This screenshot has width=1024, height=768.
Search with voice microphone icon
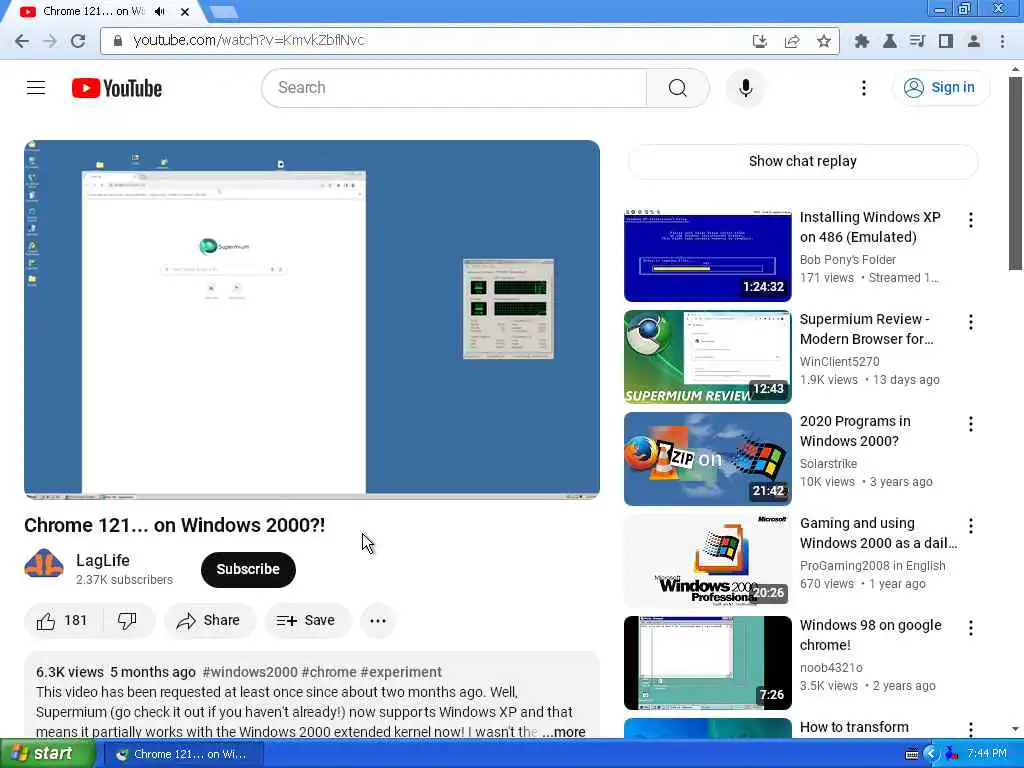(745, 88)
